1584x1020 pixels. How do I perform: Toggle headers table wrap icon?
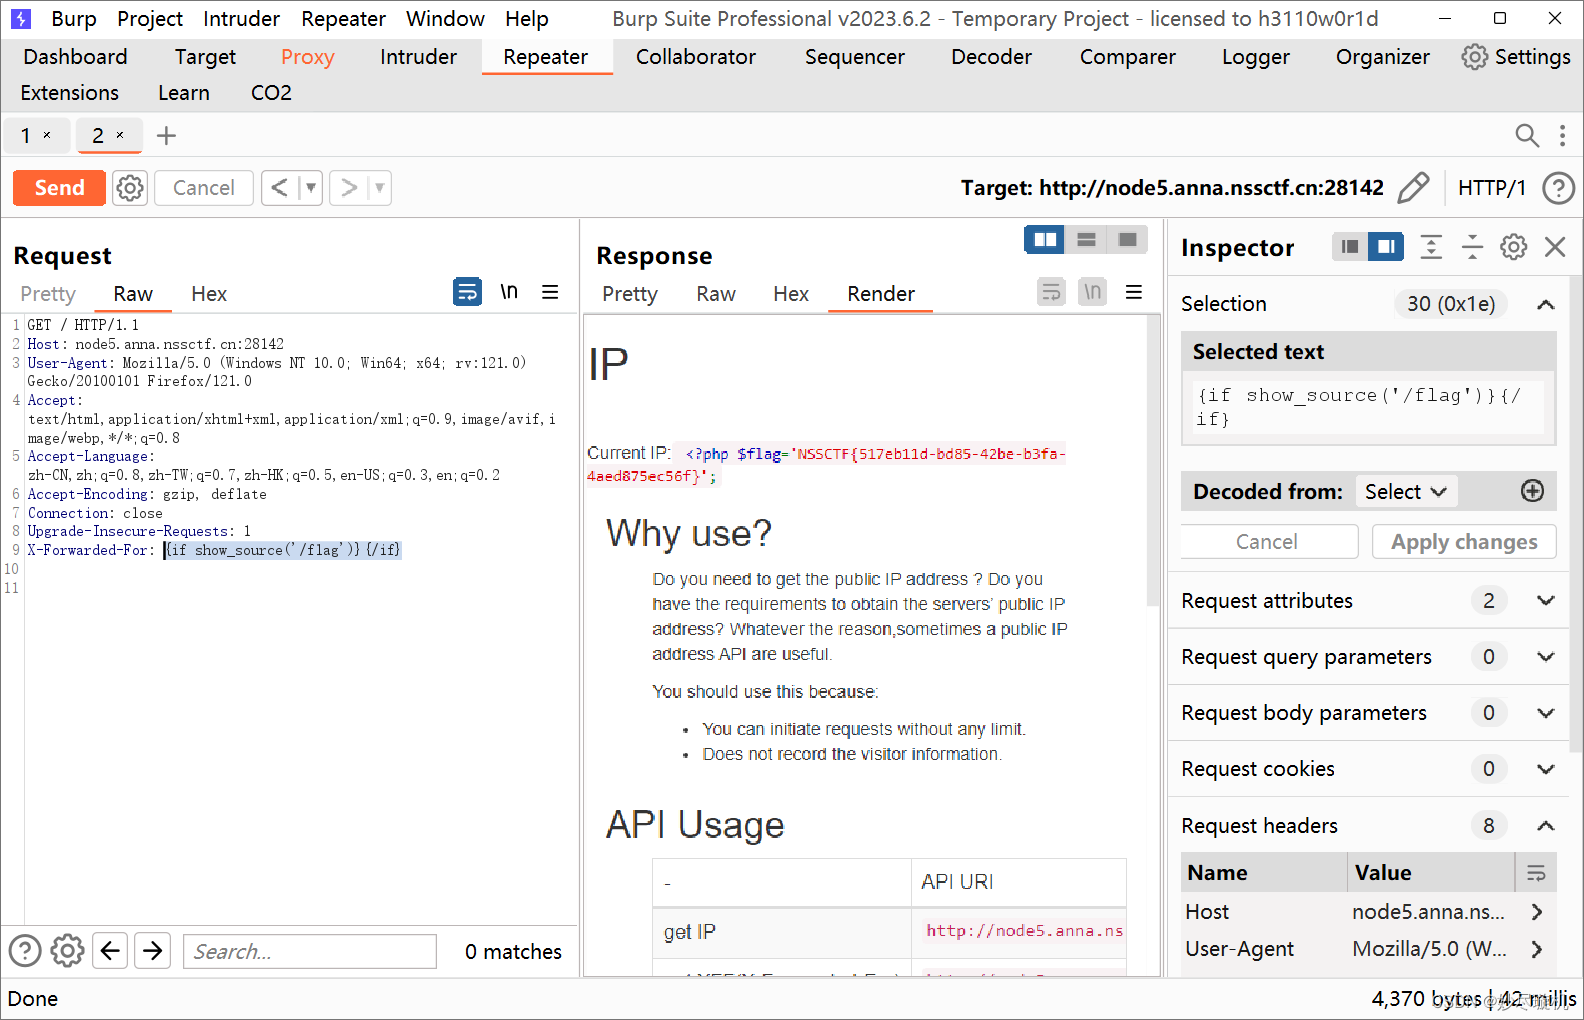1536,873
